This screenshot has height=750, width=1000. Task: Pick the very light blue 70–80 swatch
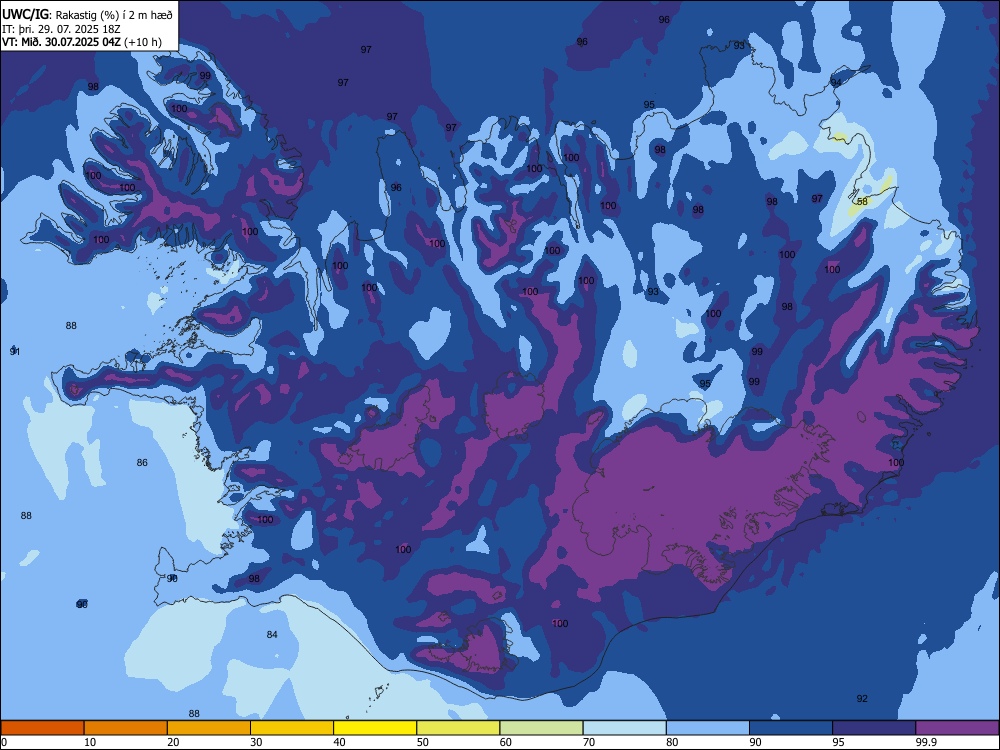pos(625,728)
